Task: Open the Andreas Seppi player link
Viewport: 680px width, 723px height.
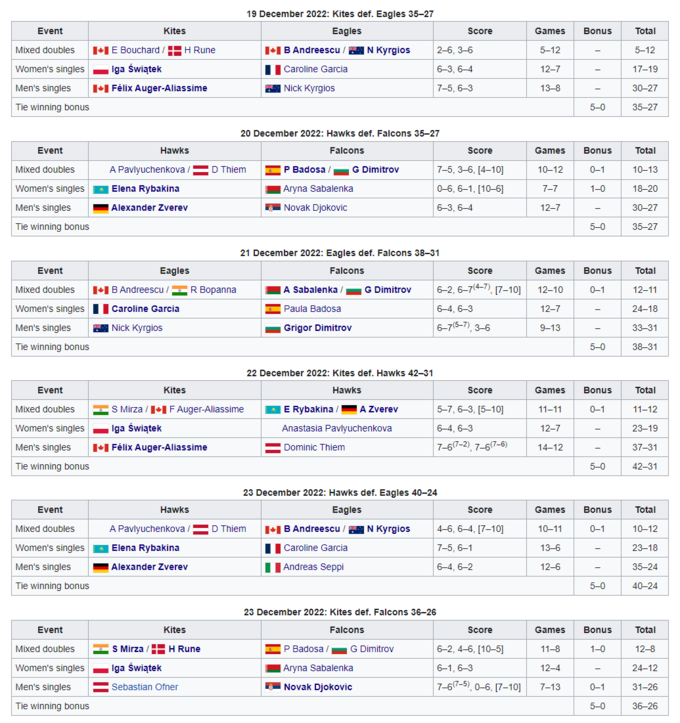Action: [x=314, y=567]
